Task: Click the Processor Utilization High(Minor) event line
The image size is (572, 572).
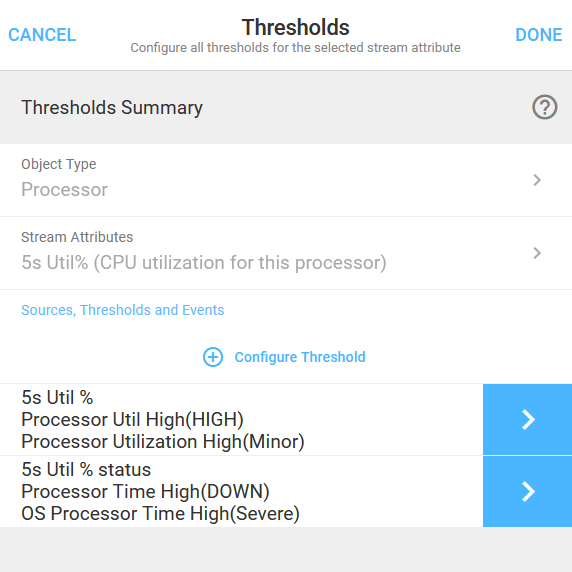Action: click(x=163, y=442)
